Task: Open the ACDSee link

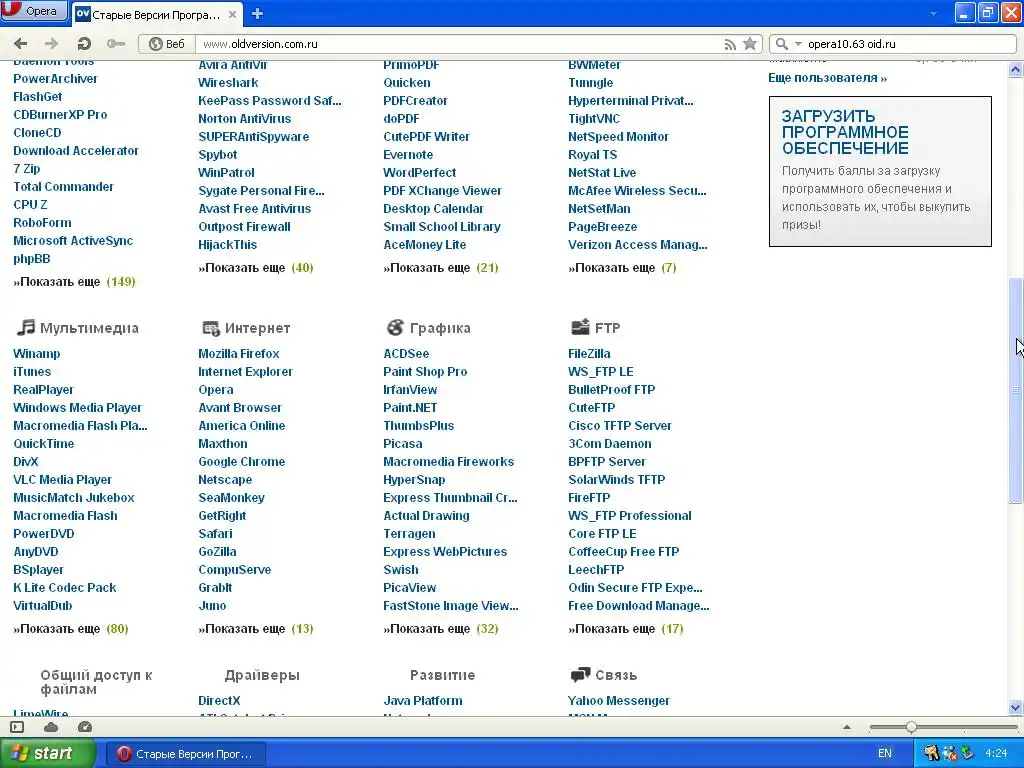Action: tap(406, 353)
